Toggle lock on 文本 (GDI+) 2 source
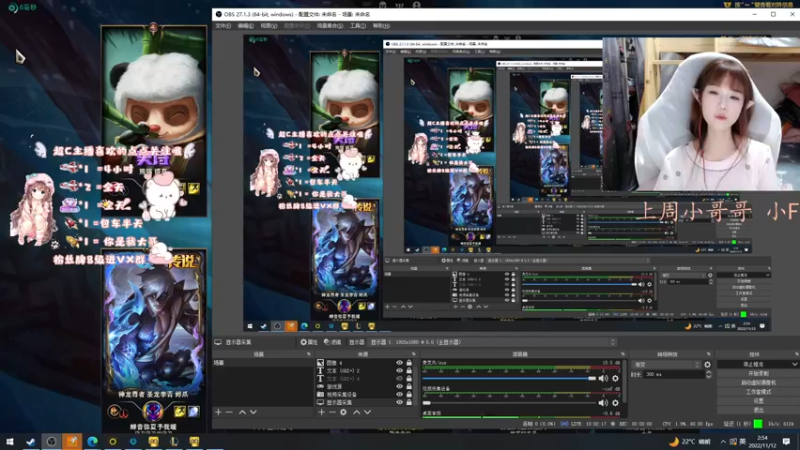This screenshot has width=800, height=450. pyautogui.click(x=409, y=370)
